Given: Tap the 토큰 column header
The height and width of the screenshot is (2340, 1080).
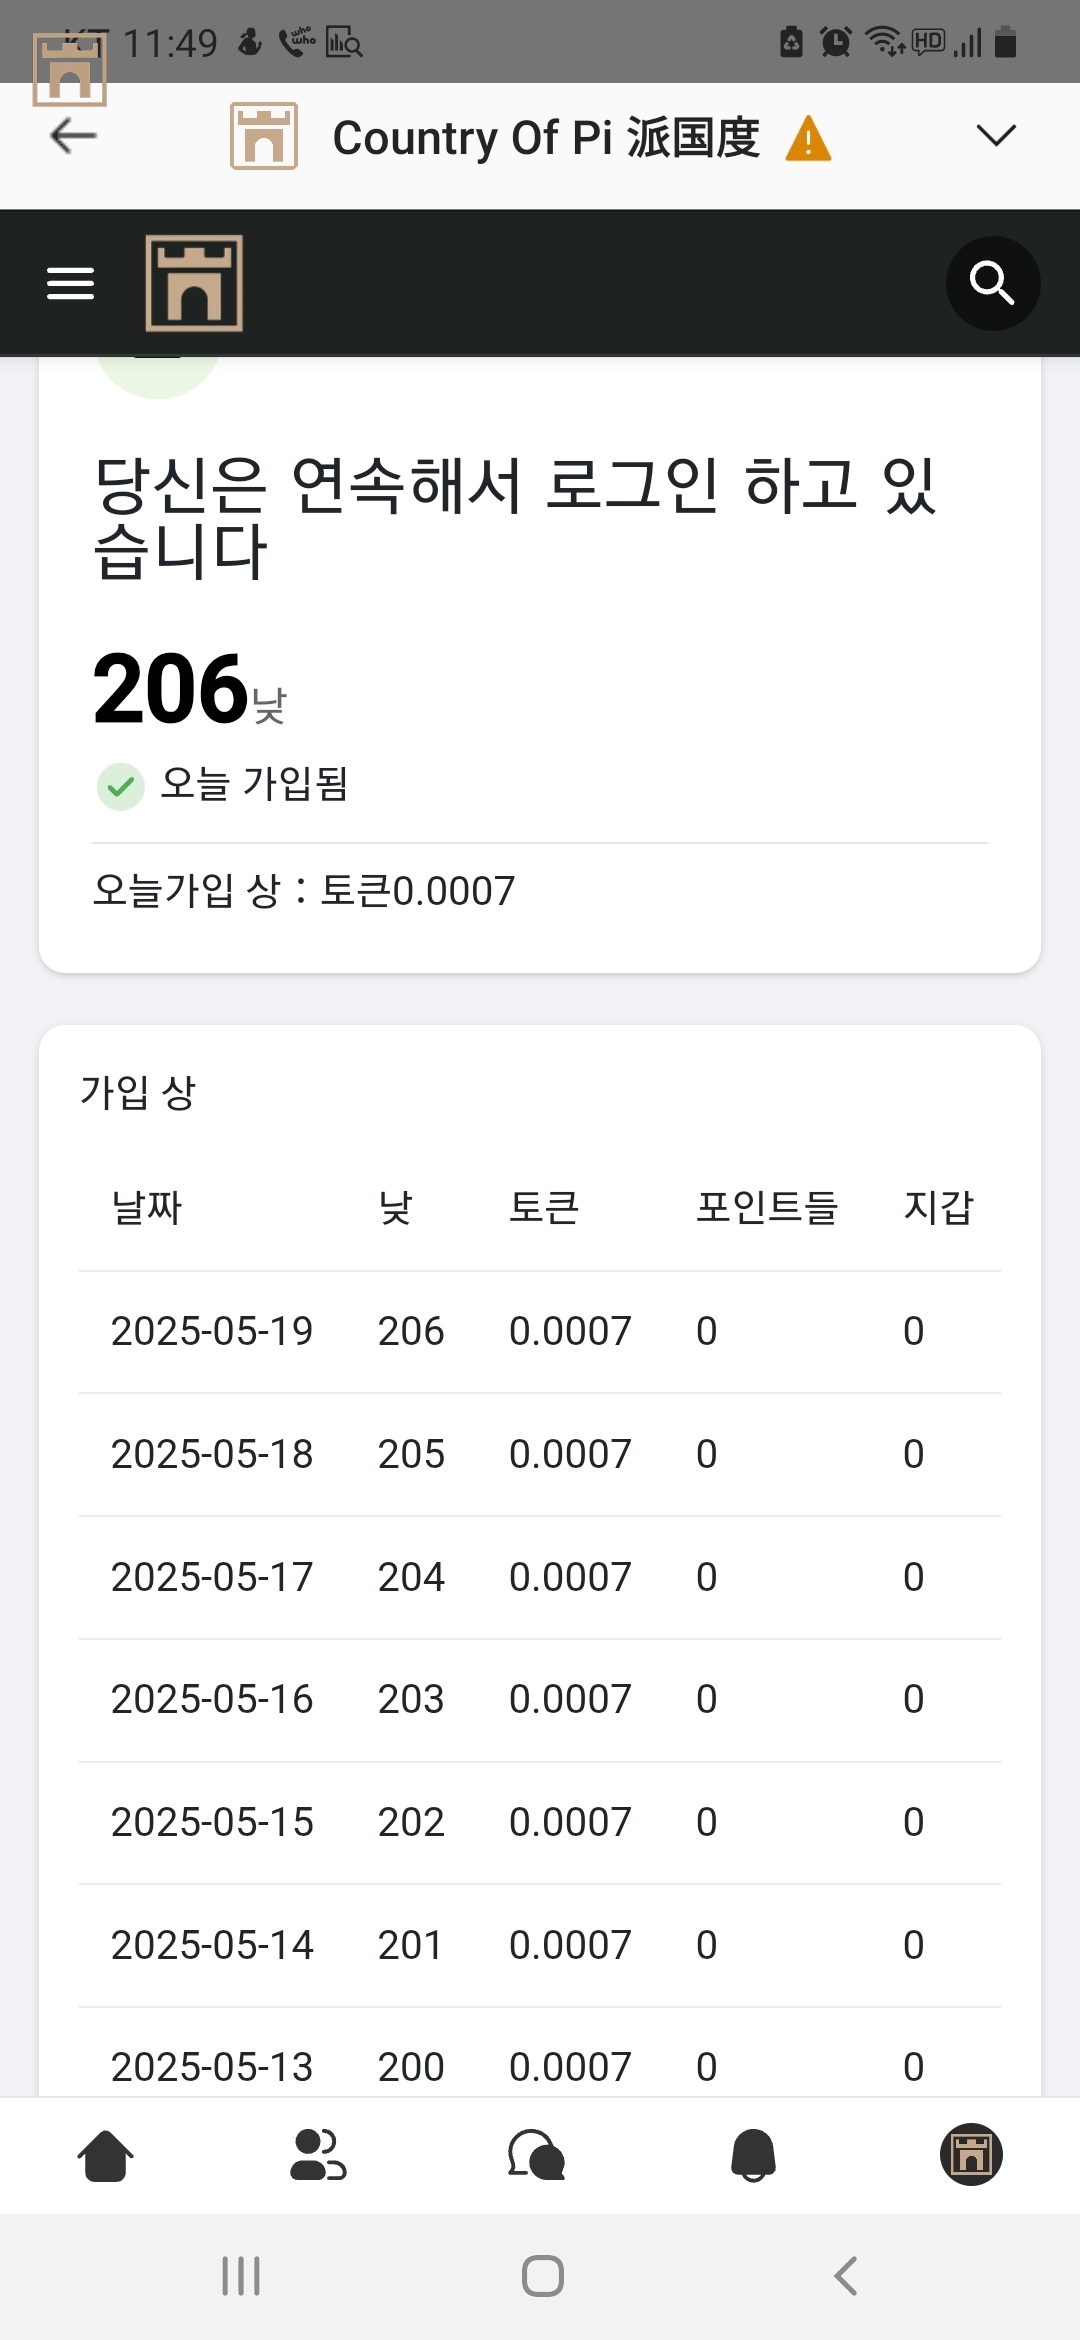Looking at the screenshot, I should 545,1207.
